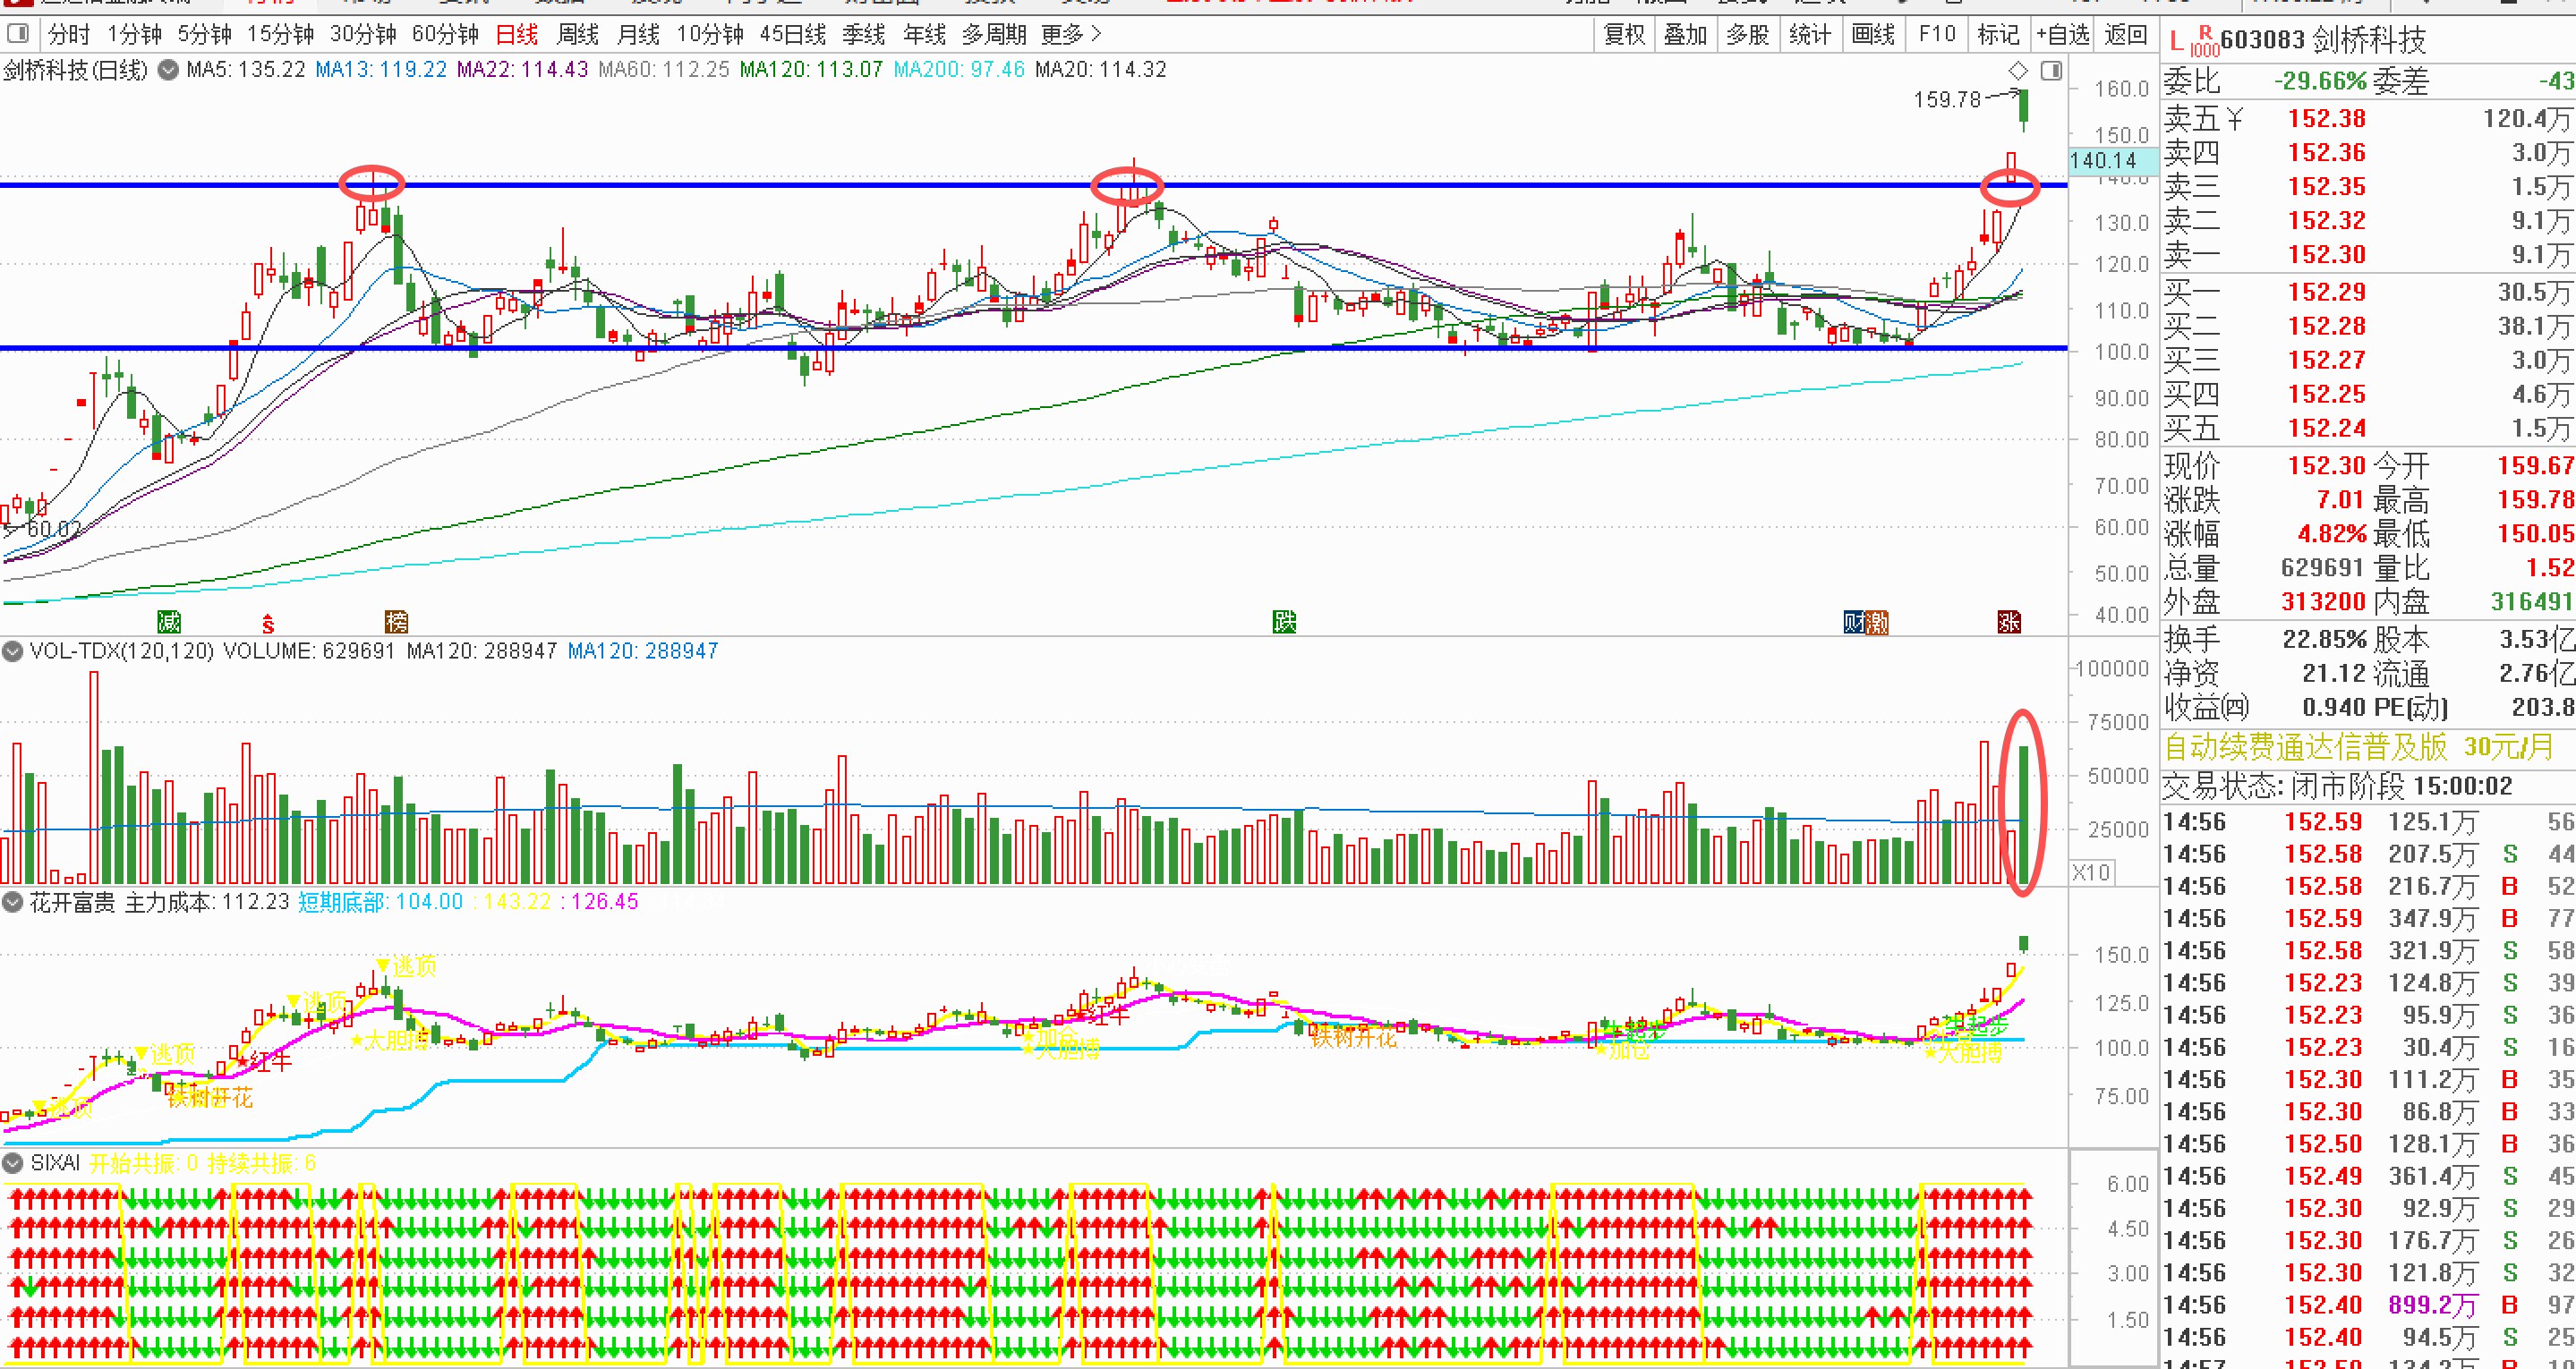Expand the 更多 period options
2576x1369 pixels.
pyautogui.click(x=1071, y=34)
